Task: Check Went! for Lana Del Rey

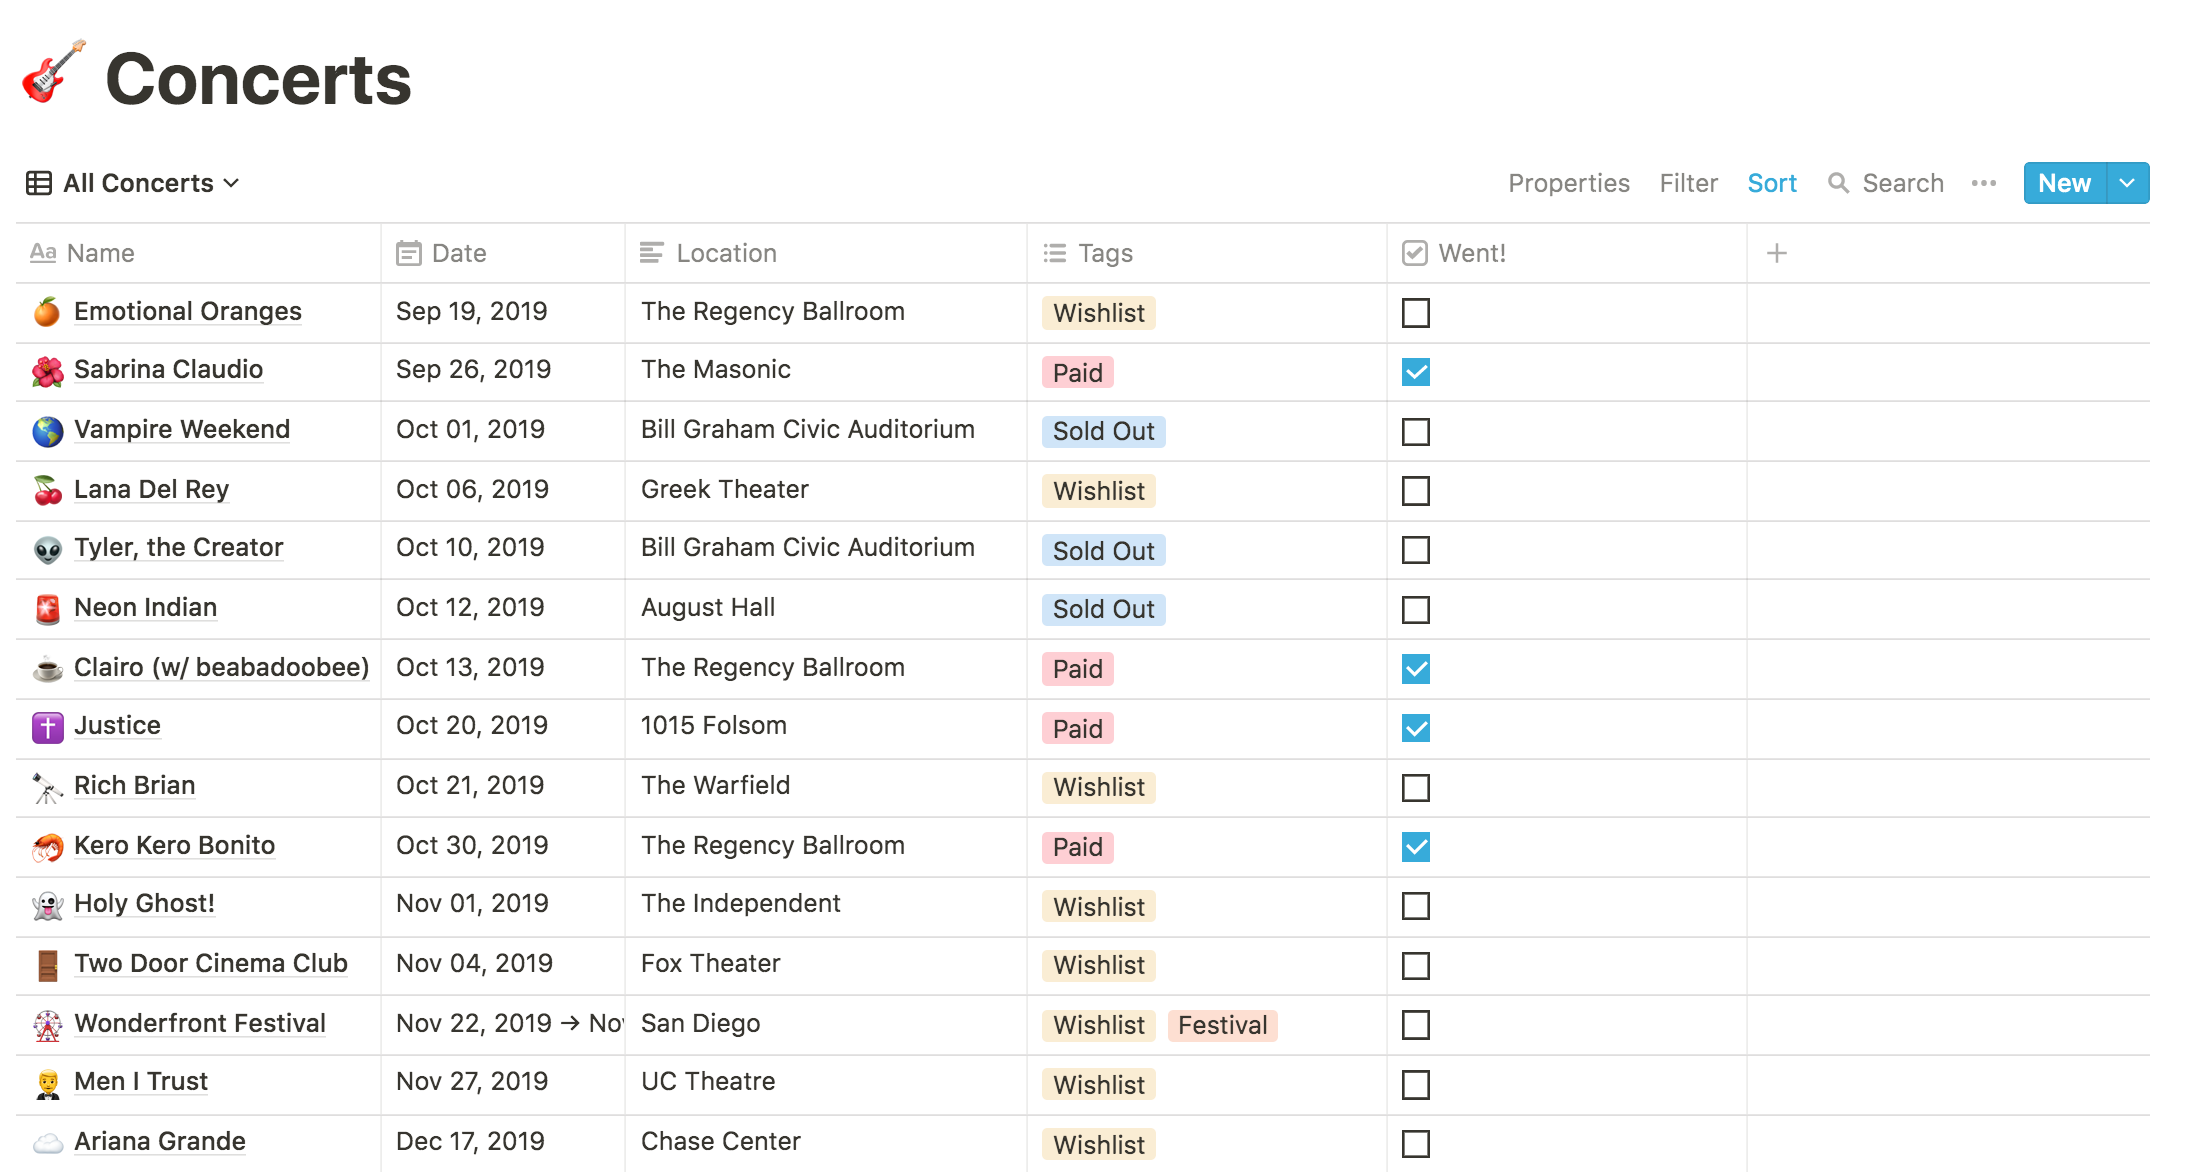Action: (x=1416, y=491)
